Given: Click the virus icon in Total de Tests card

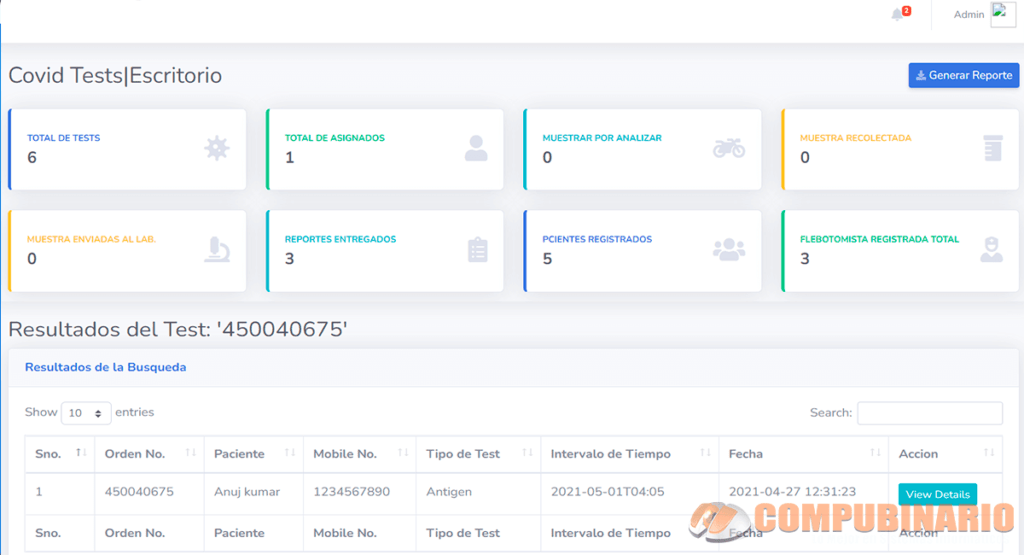Looking at the screenshot, I should (217, 149).
